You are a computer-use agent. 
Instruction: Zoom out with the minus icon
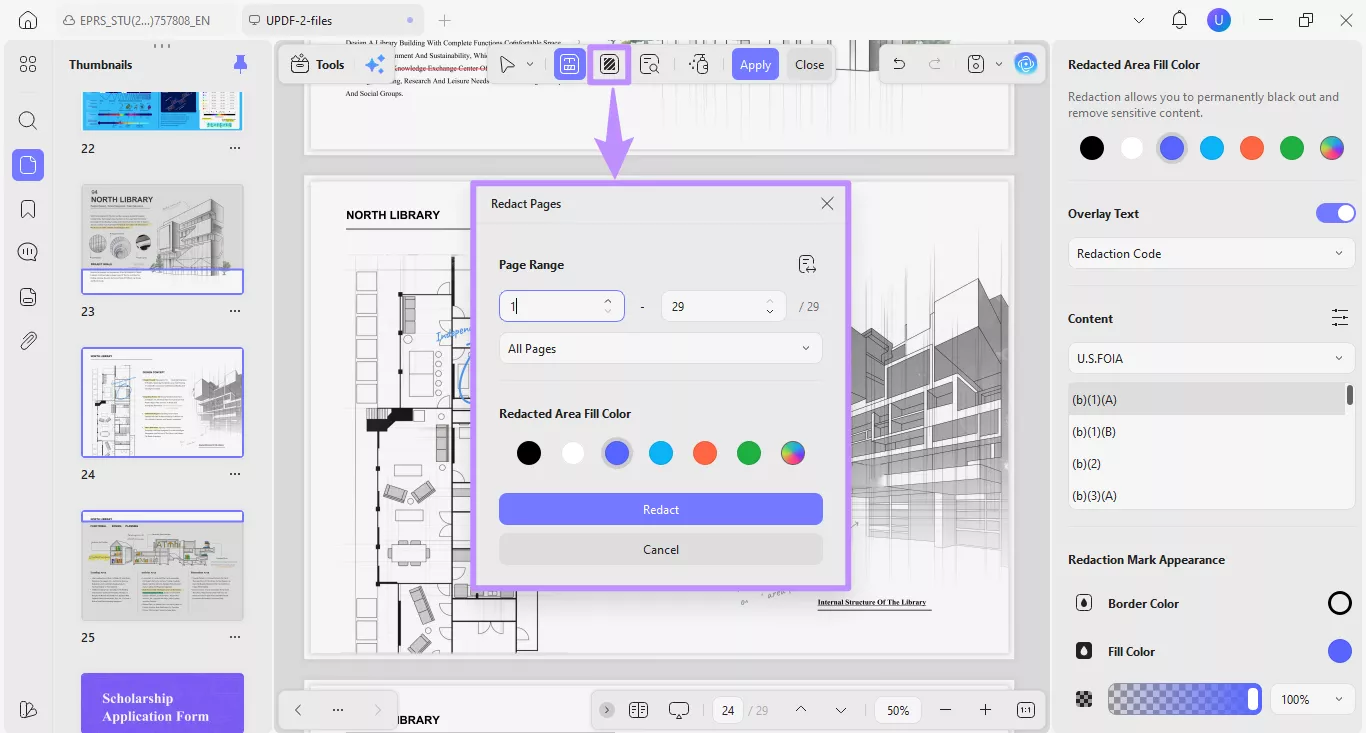click(x=945, y=710)
